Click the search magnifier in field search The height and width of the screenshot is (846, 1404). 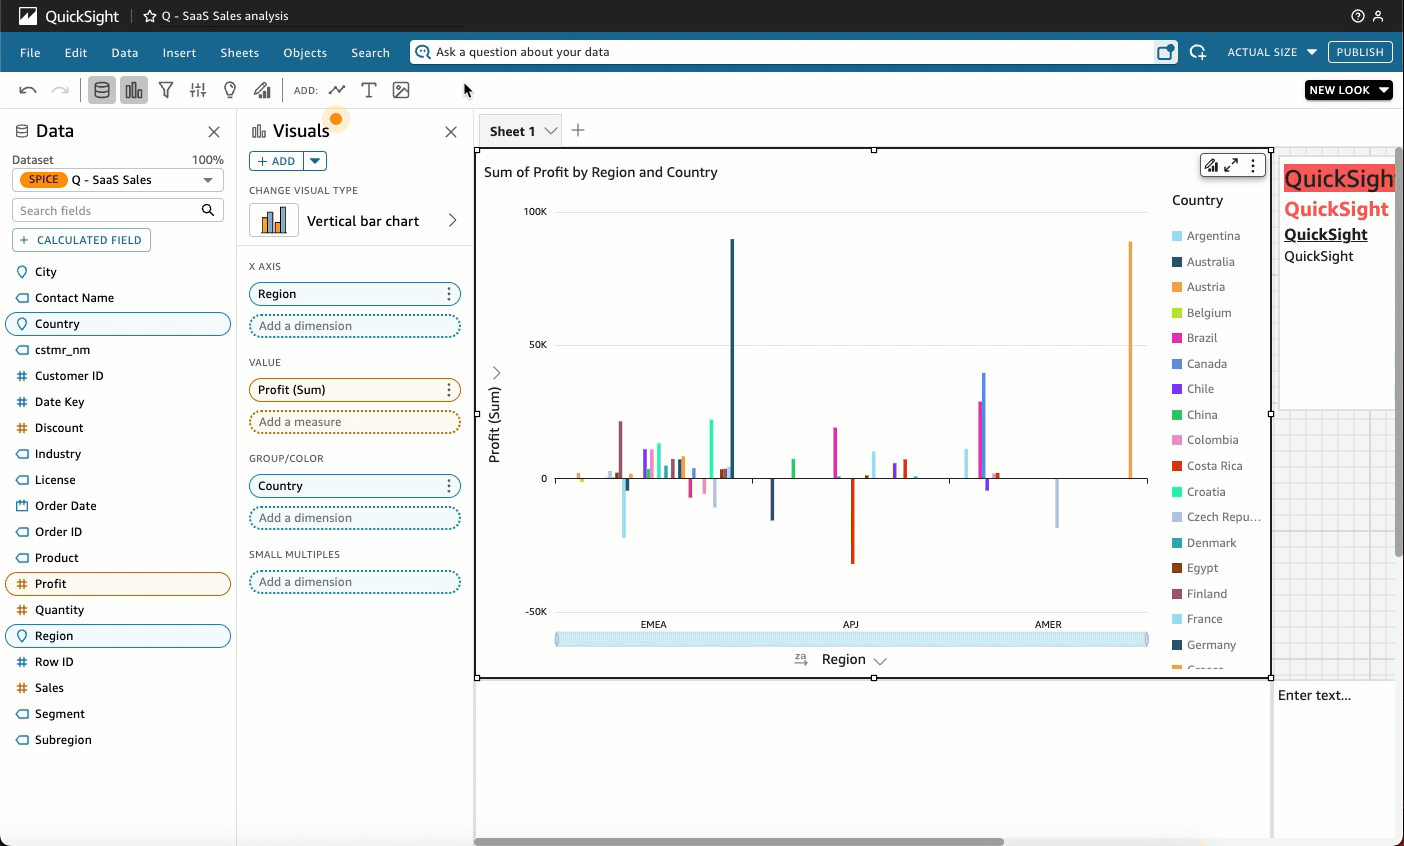(x=208, y=210)
